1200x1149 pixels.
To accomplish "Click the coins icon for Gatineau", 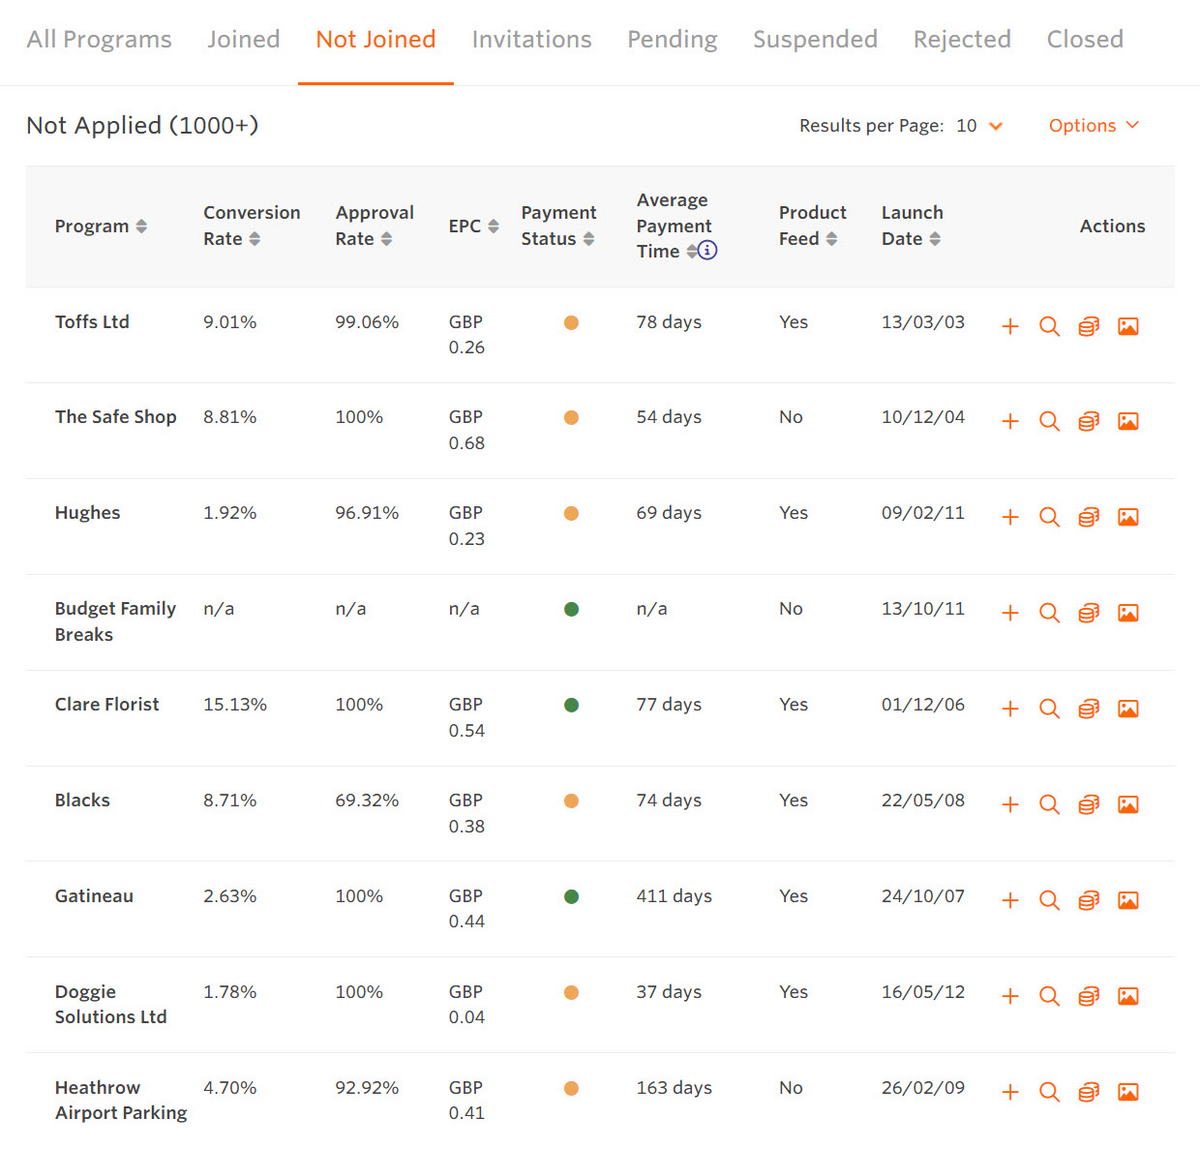I will 1089,901.
